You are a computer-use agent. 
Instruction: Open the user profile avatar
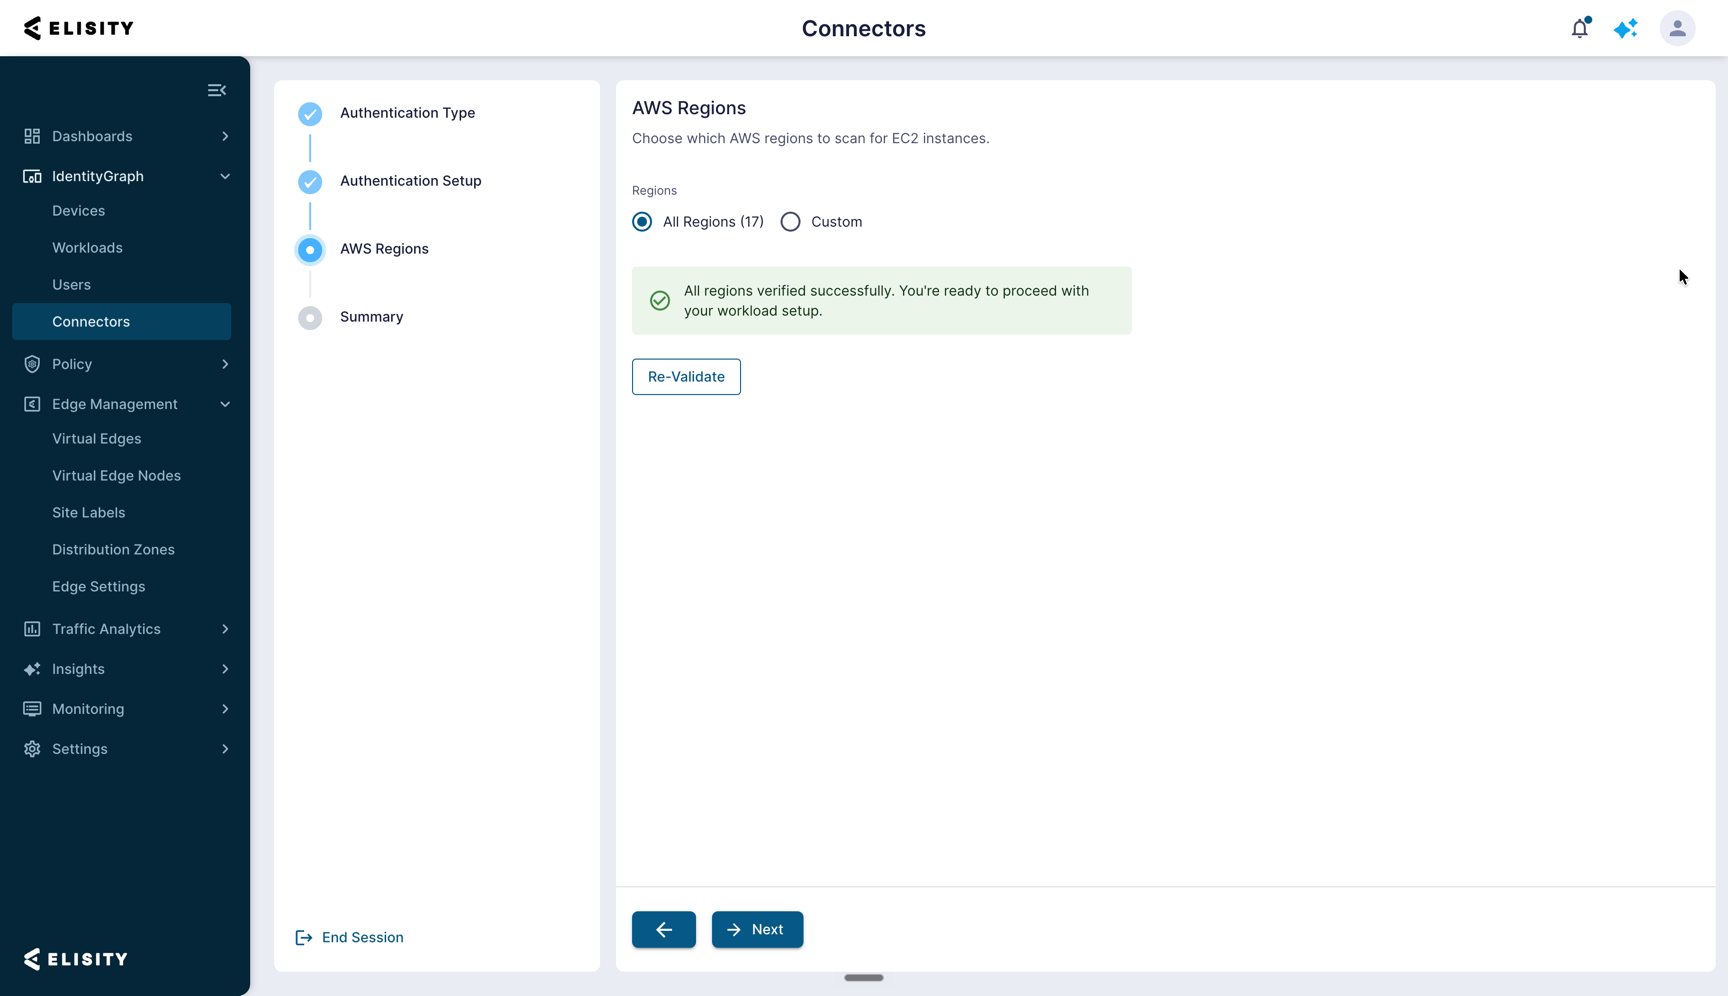point(1677,28)
